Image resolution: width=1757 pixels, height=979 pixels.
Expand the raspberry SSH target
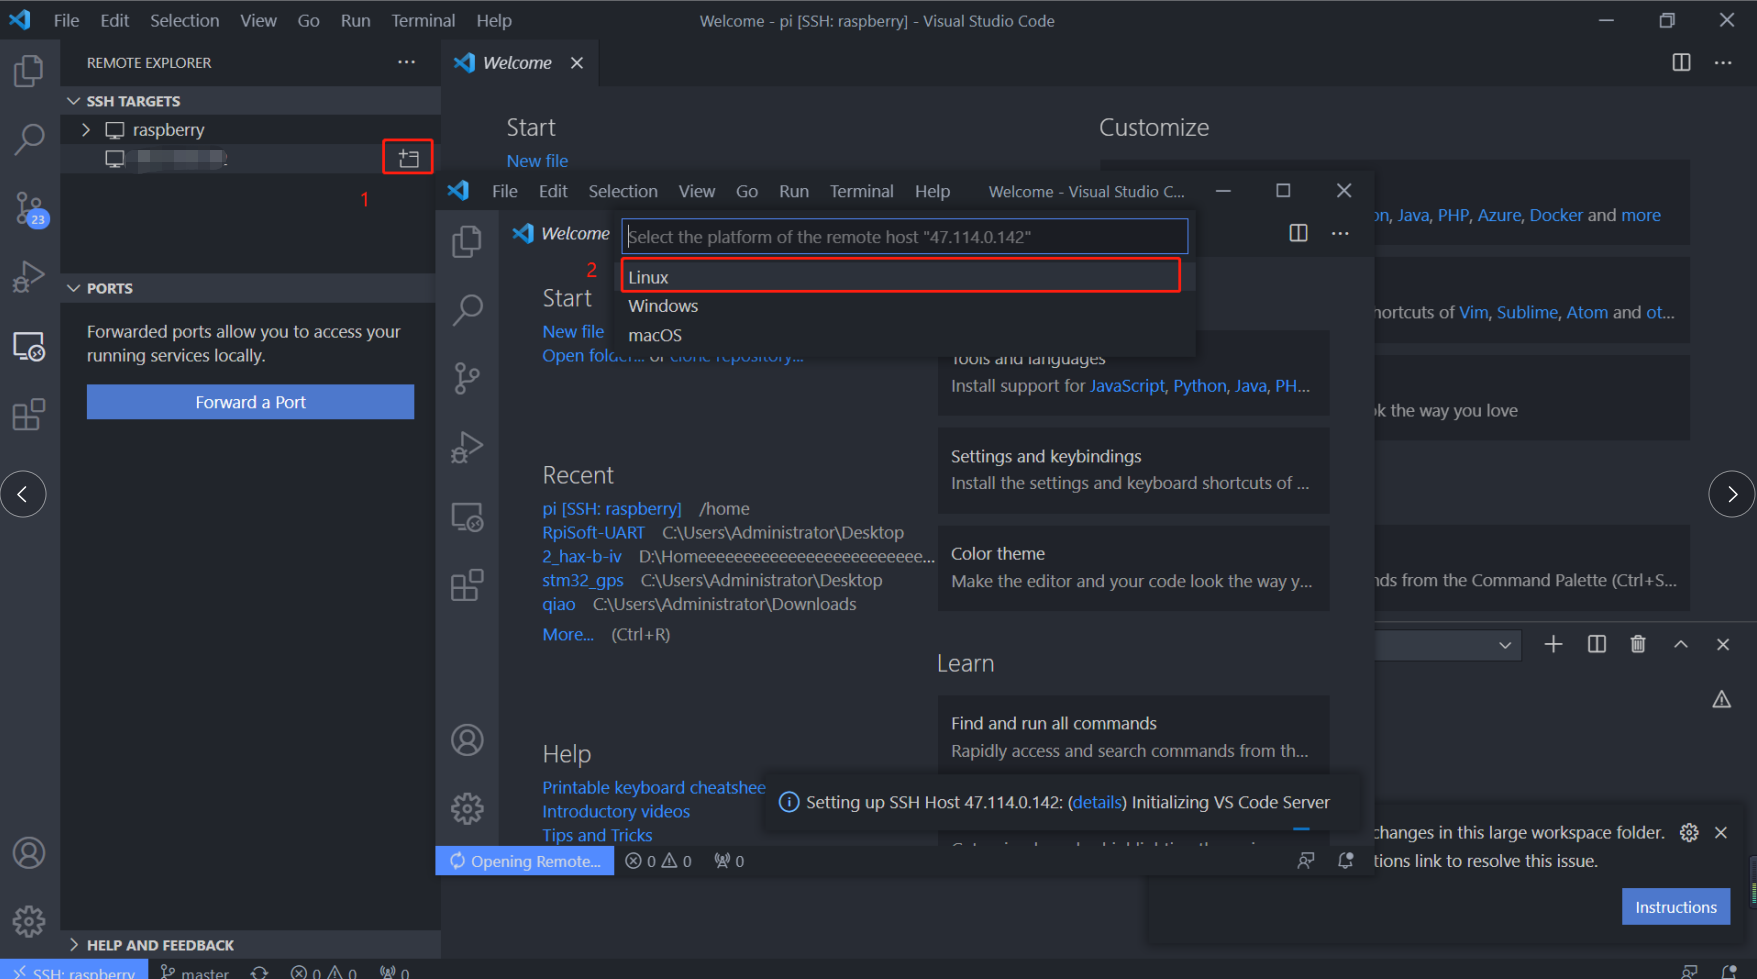click(86, 130)
